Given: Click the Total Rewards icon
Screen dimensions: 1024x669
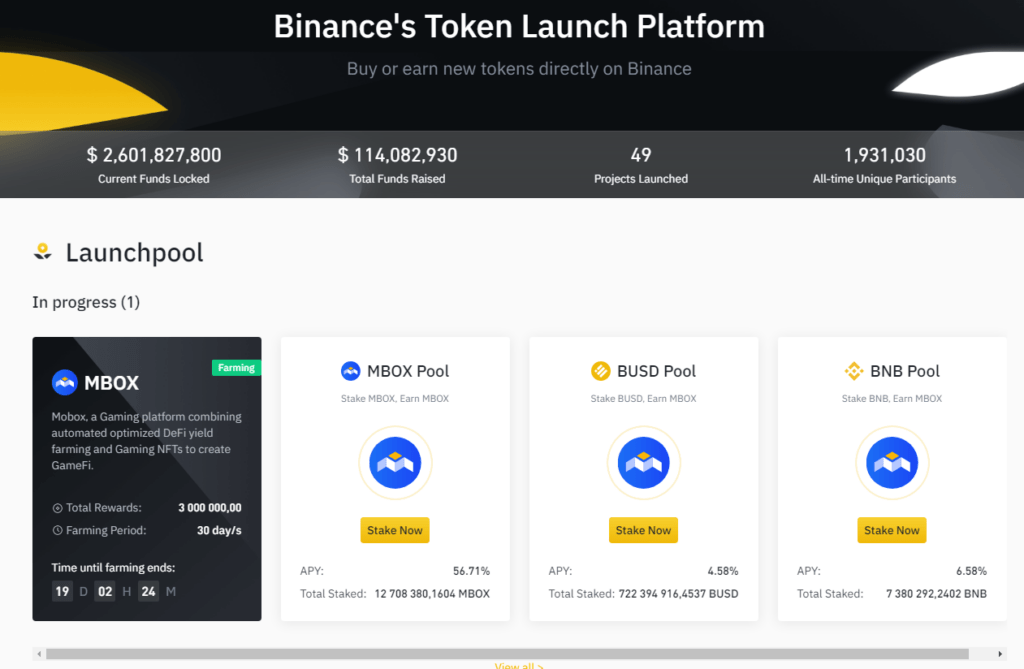Looking at the screenshot, I should coord(57,508).
